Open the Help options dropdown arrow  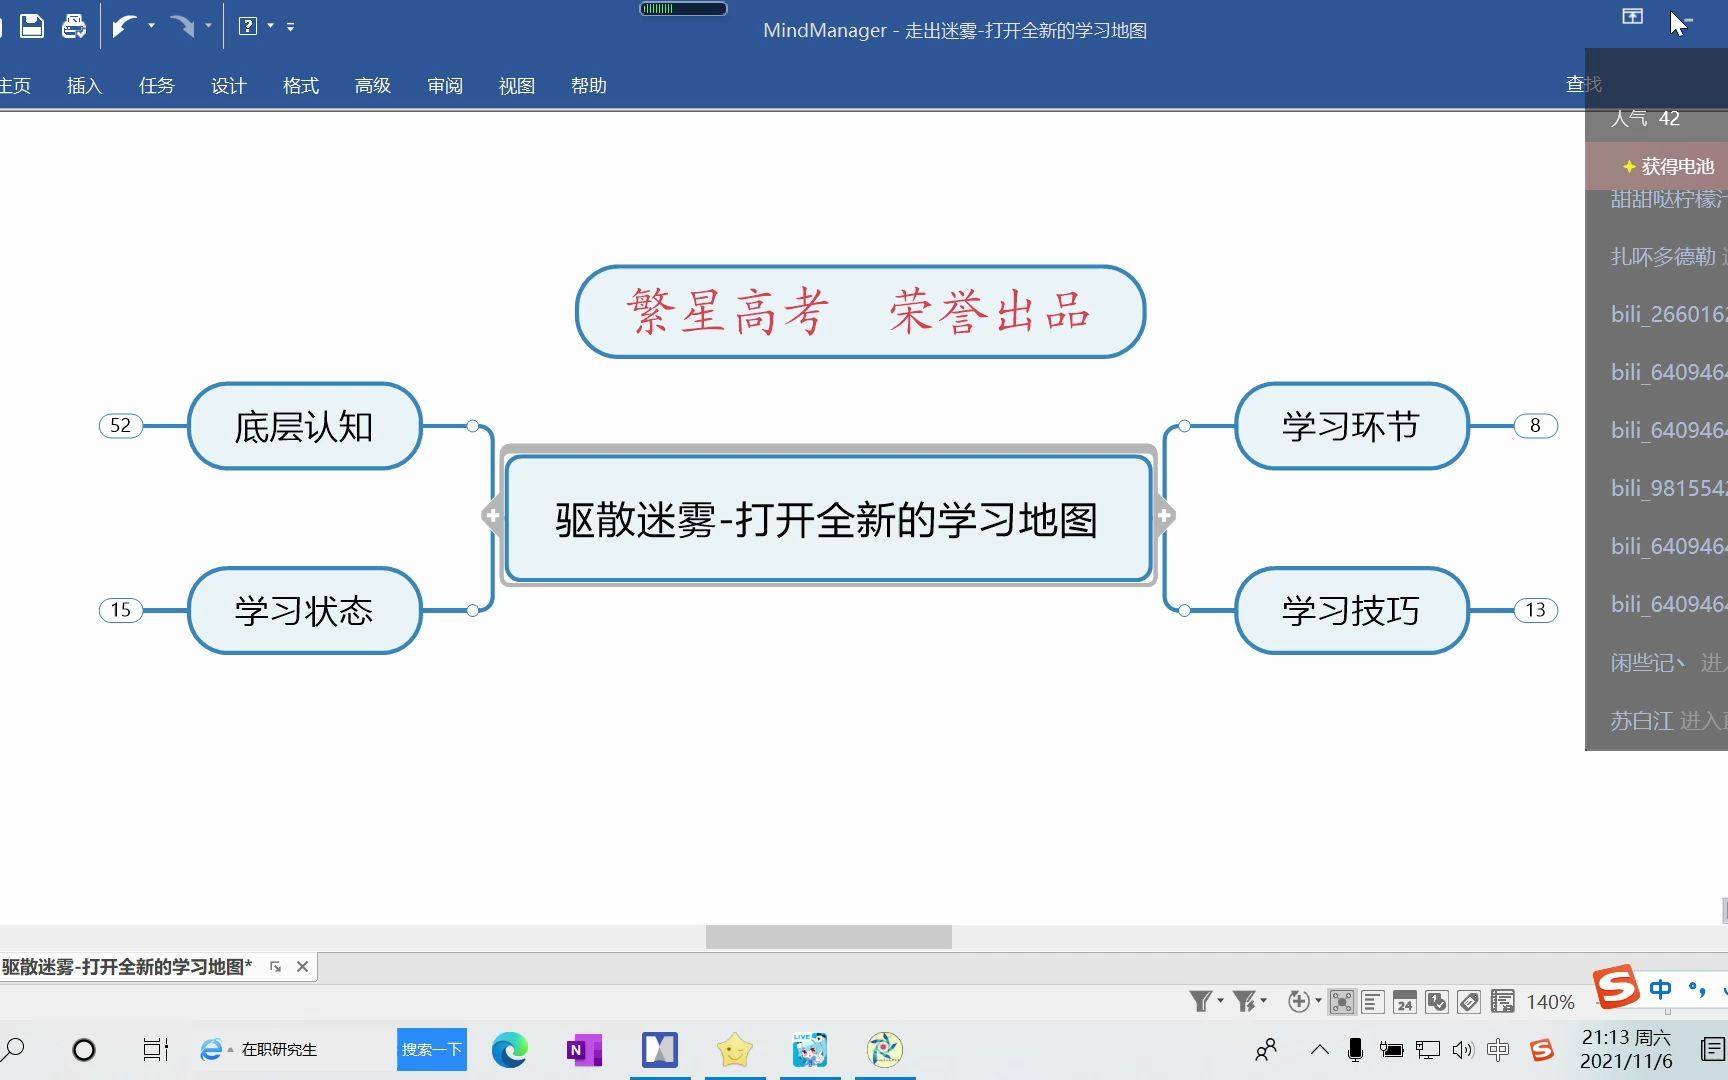(270, 26)
